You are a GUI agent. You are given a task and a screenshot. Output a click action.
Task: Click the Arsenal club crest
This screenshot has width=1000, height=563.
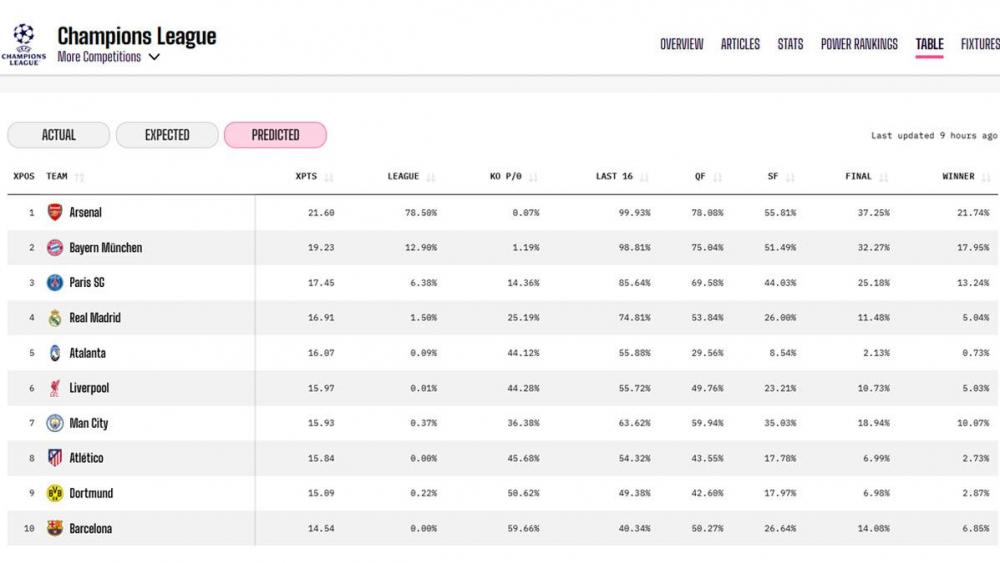click(55, 212)
